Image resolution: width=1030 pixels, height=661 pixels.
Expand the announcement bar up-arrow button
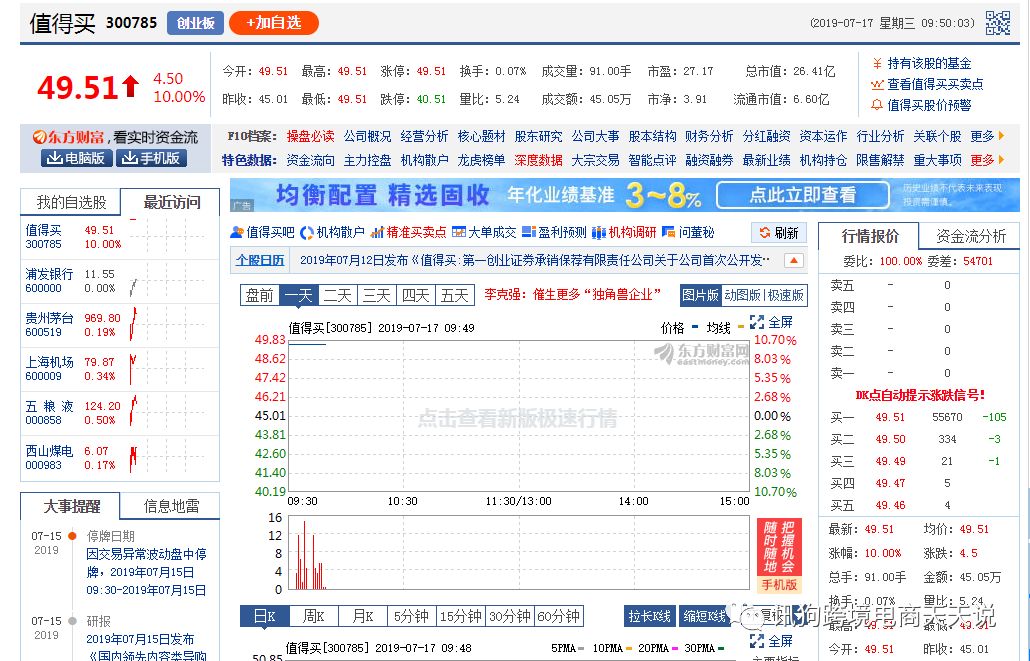[794, 260]
